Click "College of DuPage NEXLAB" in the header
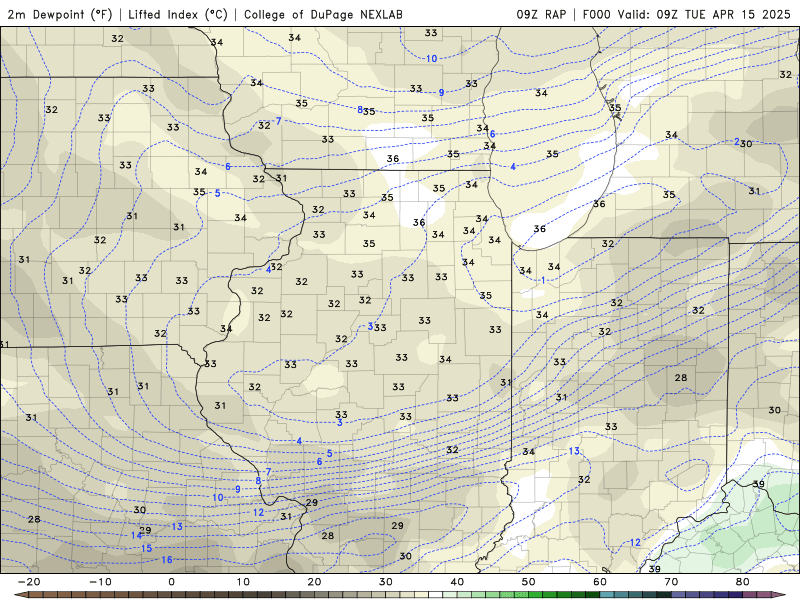 tap(323, 14)
